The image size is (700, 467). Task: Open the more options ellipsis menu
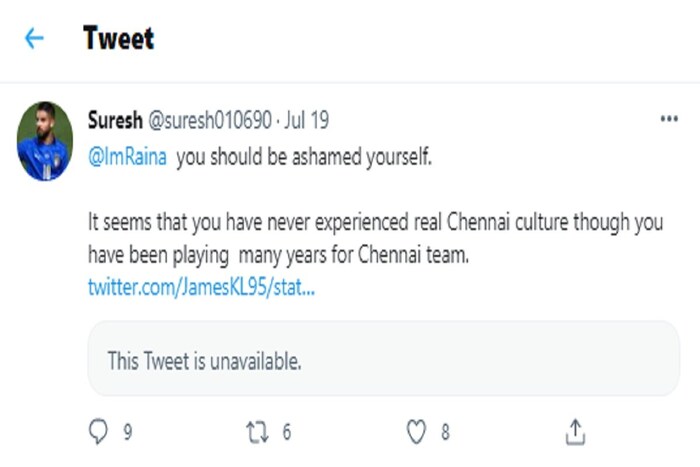click(x=669, y=119)
